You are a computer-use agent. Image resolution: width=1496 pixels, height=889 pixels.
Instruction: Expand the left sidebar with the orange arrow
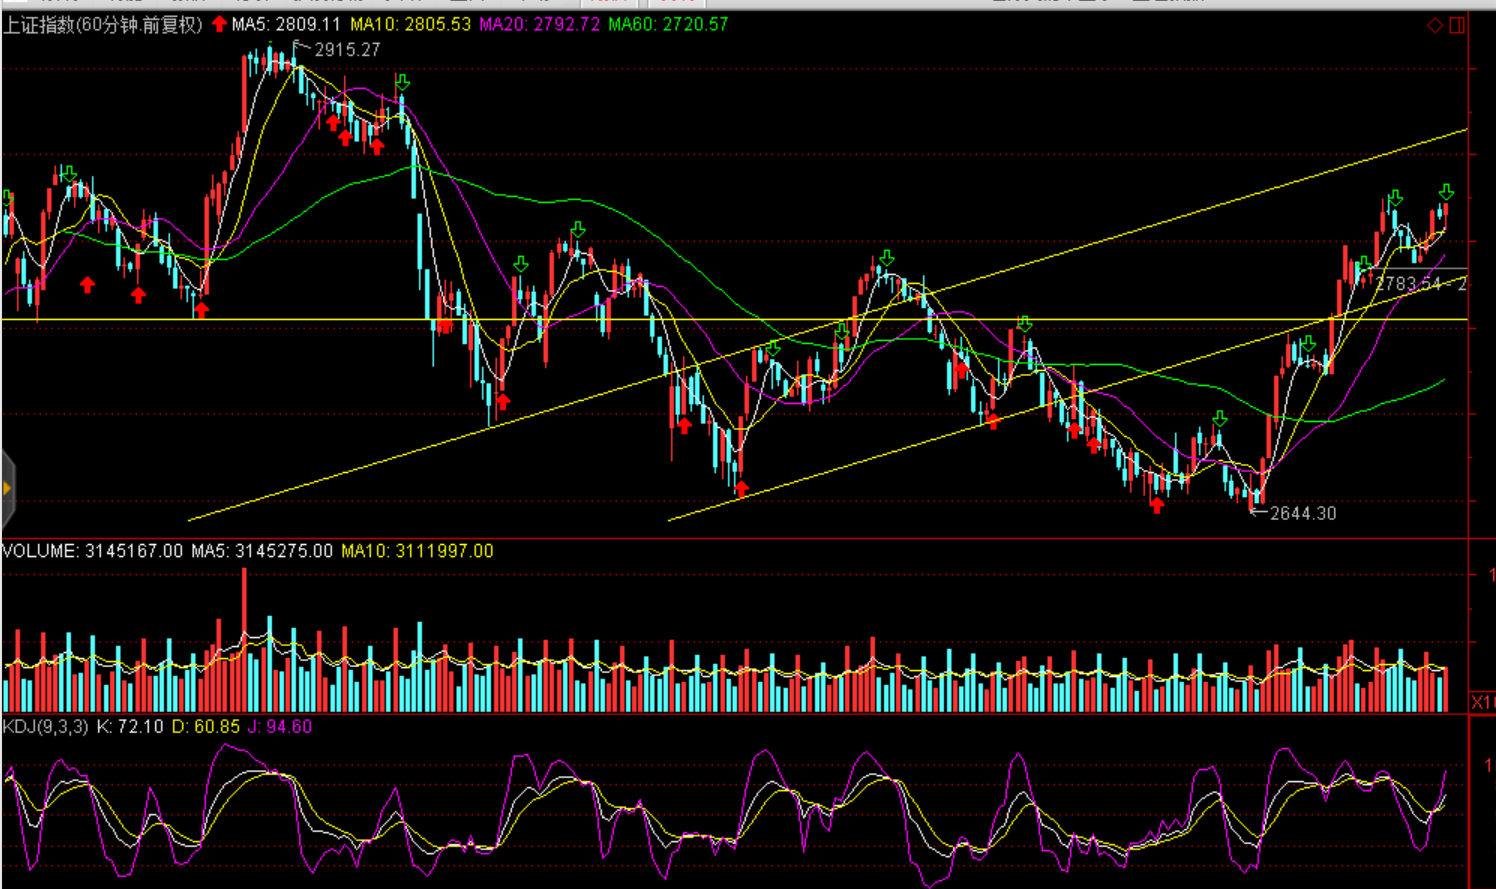[7, 488]
